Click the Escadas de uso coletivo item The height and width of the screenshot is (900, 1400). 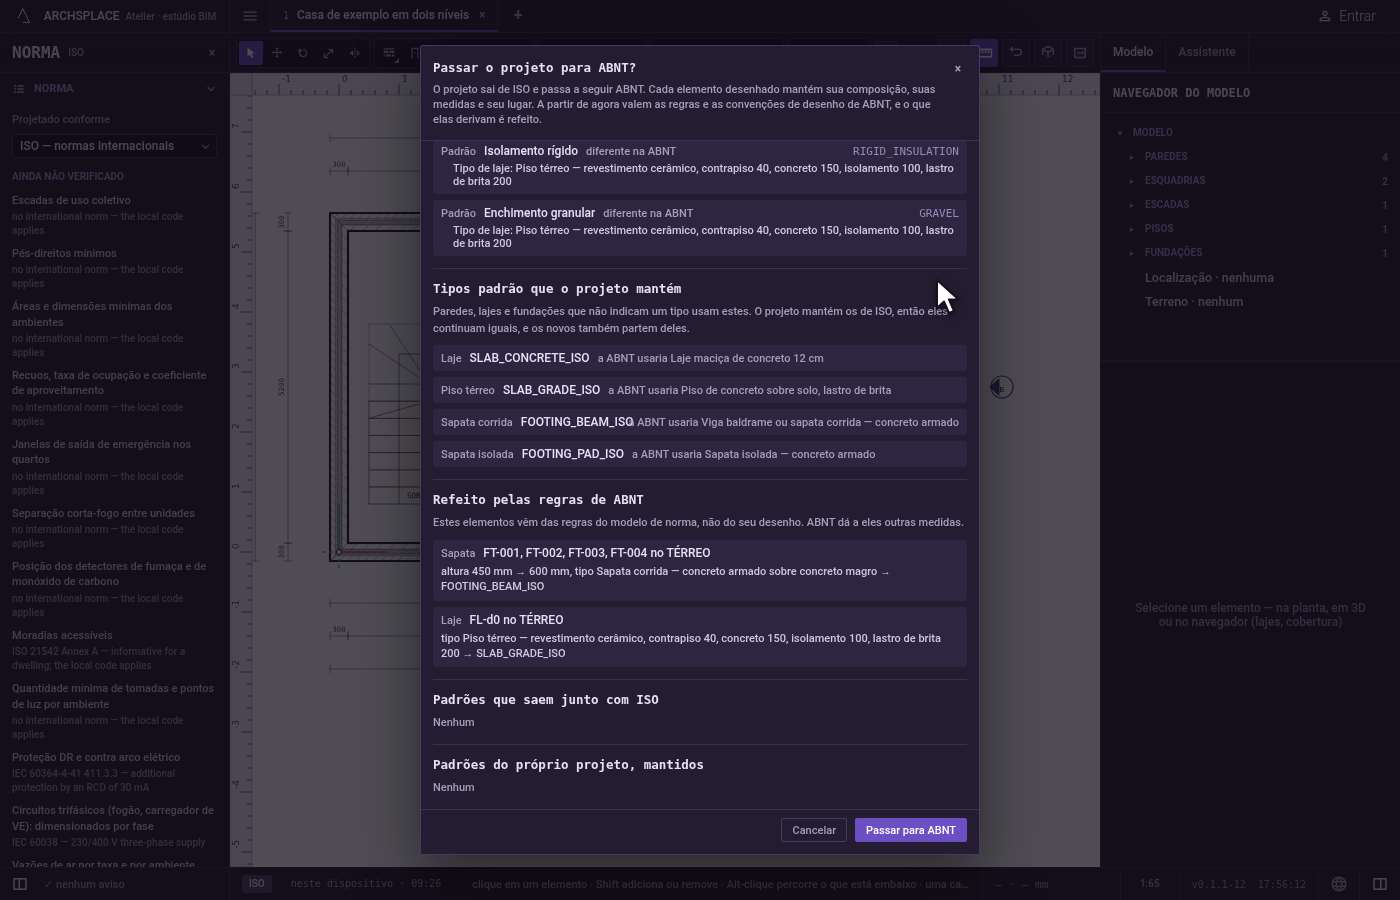(x=71, y=200)
